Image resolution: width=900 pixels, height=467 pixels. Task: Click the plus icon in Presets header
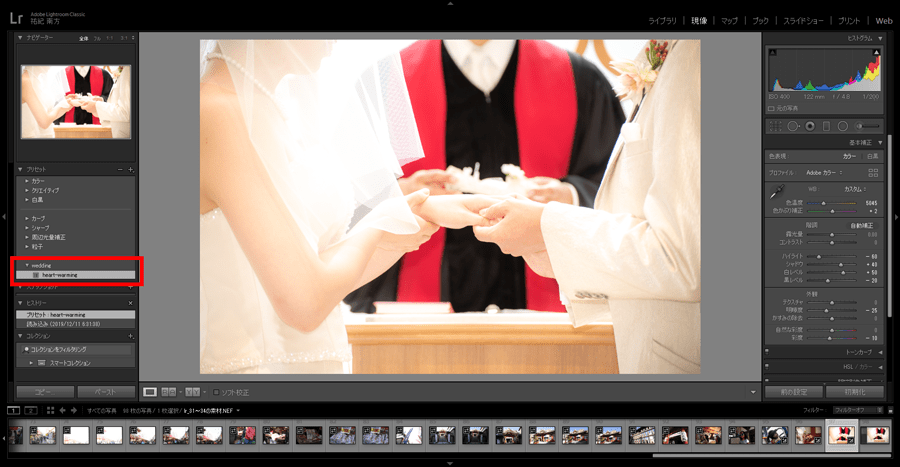[x=131, y=170]
